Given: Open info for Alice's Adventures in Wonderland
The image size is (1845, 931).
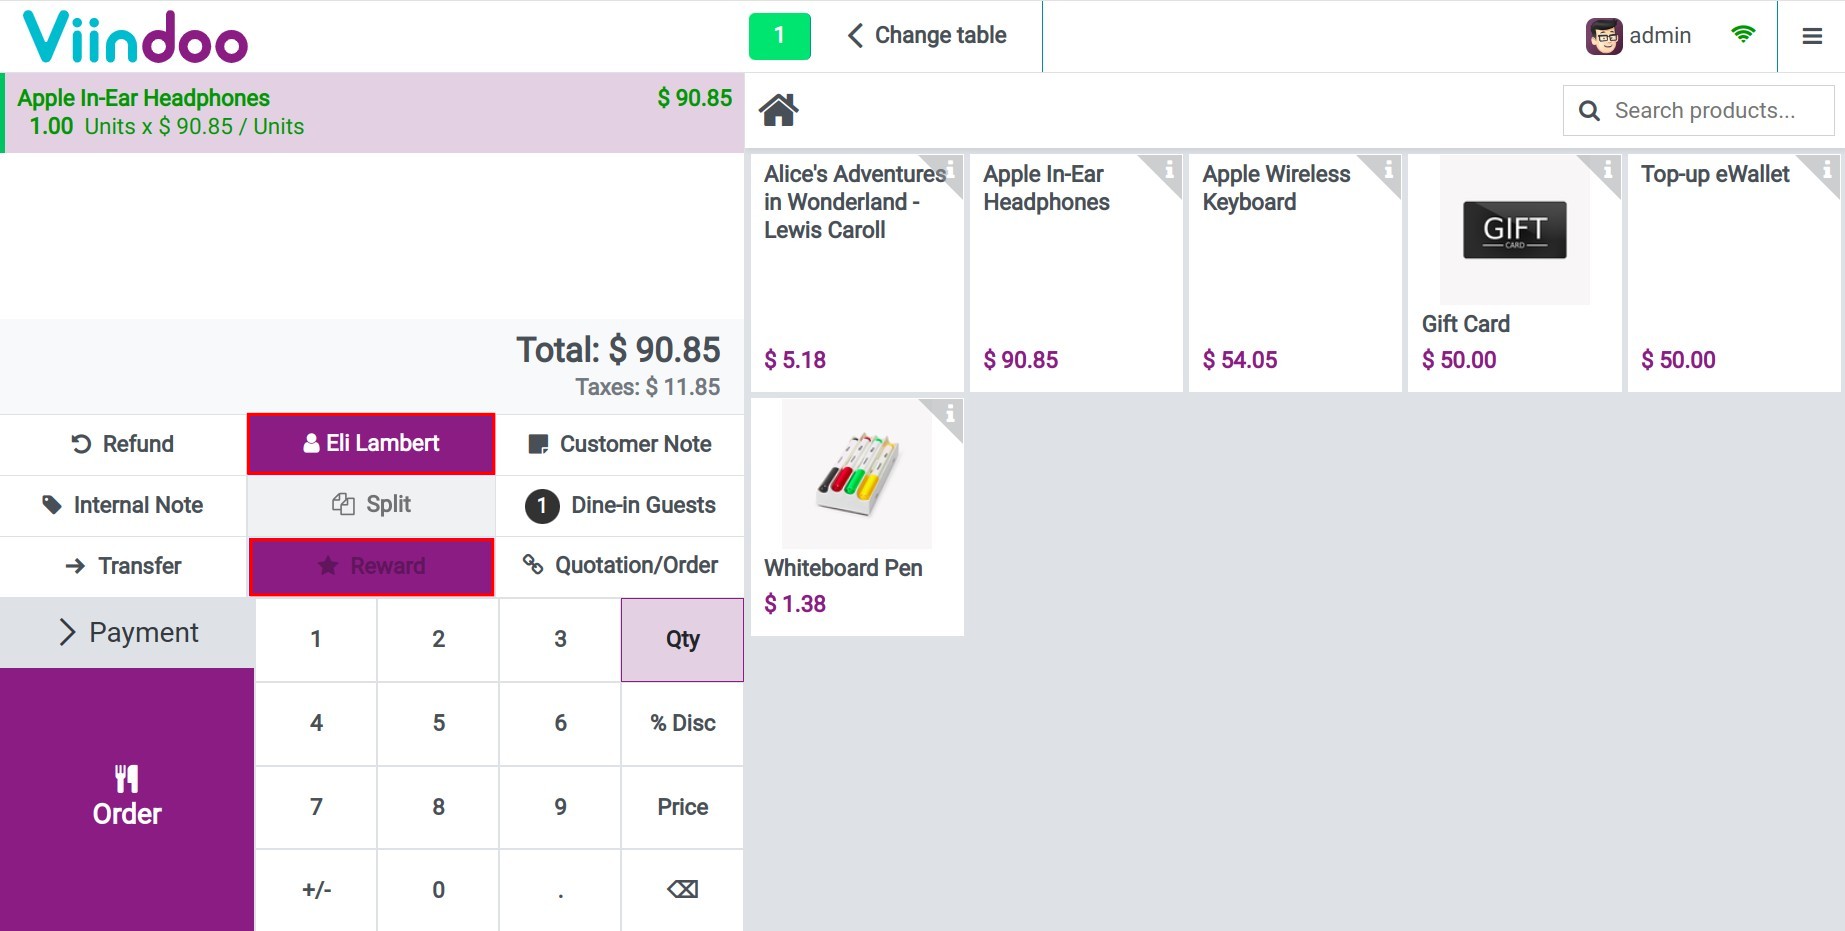Looking at the screenshot, I should [950, 169].
